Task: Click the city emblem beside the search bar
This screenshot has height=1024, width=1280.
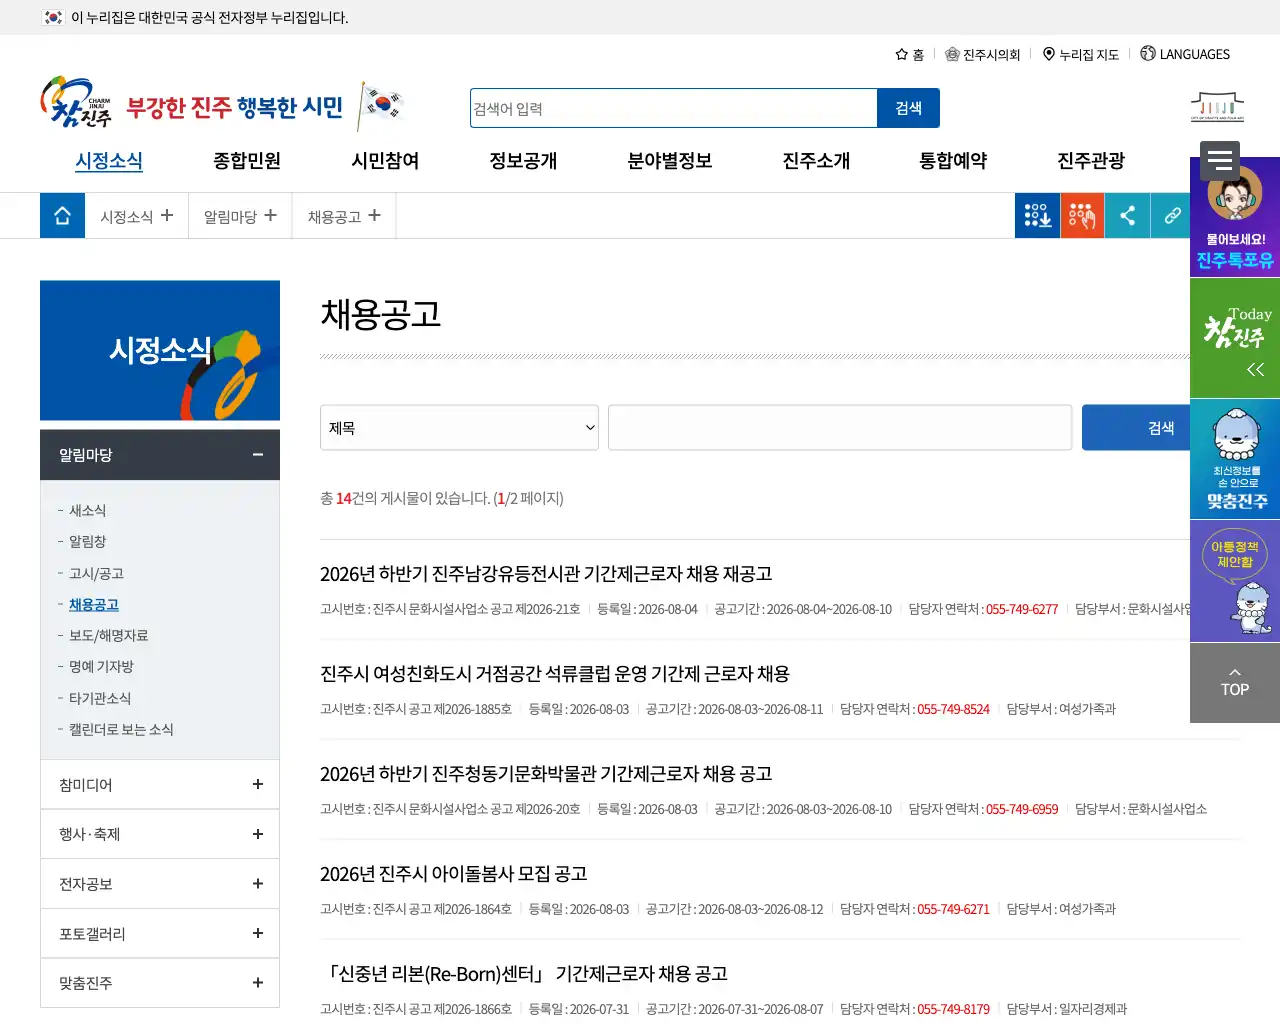Action: tap(1217, 106)
